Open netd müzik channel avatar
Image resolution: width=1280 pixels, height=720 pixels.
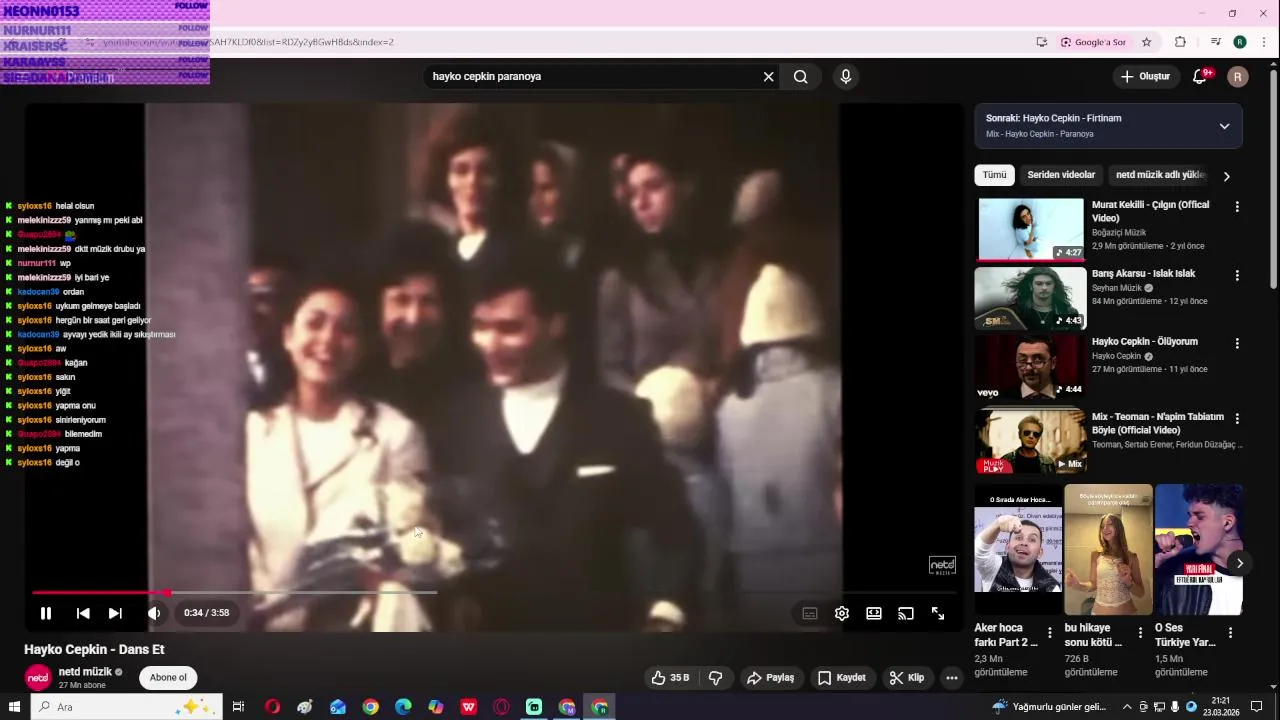point(38,678)
